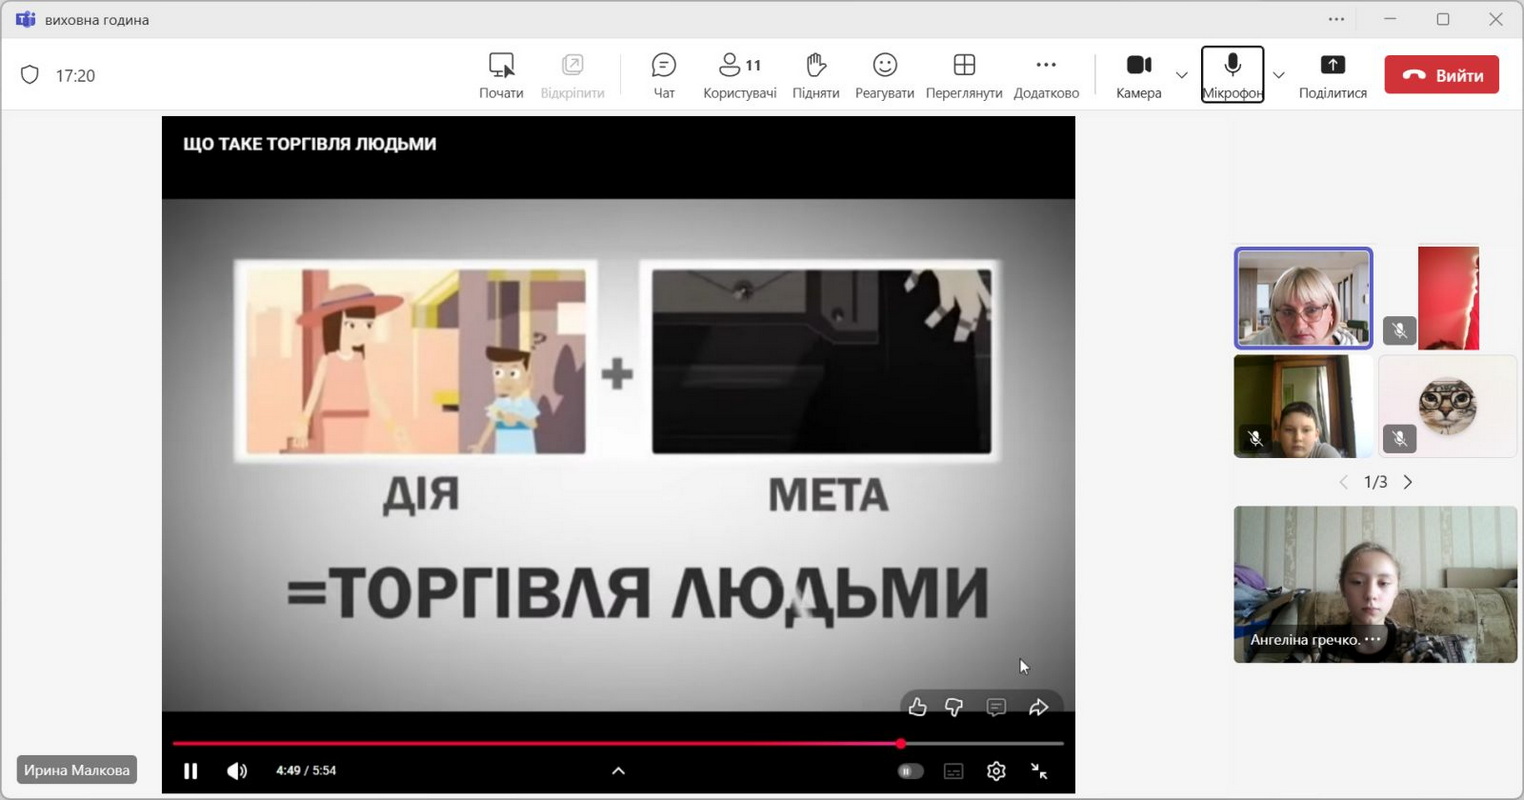Image resolution: width=1524 pixels, height=800 pixels.
Task: Leave the meeting with Вийти button
Action: click(x=1441, y=75)
